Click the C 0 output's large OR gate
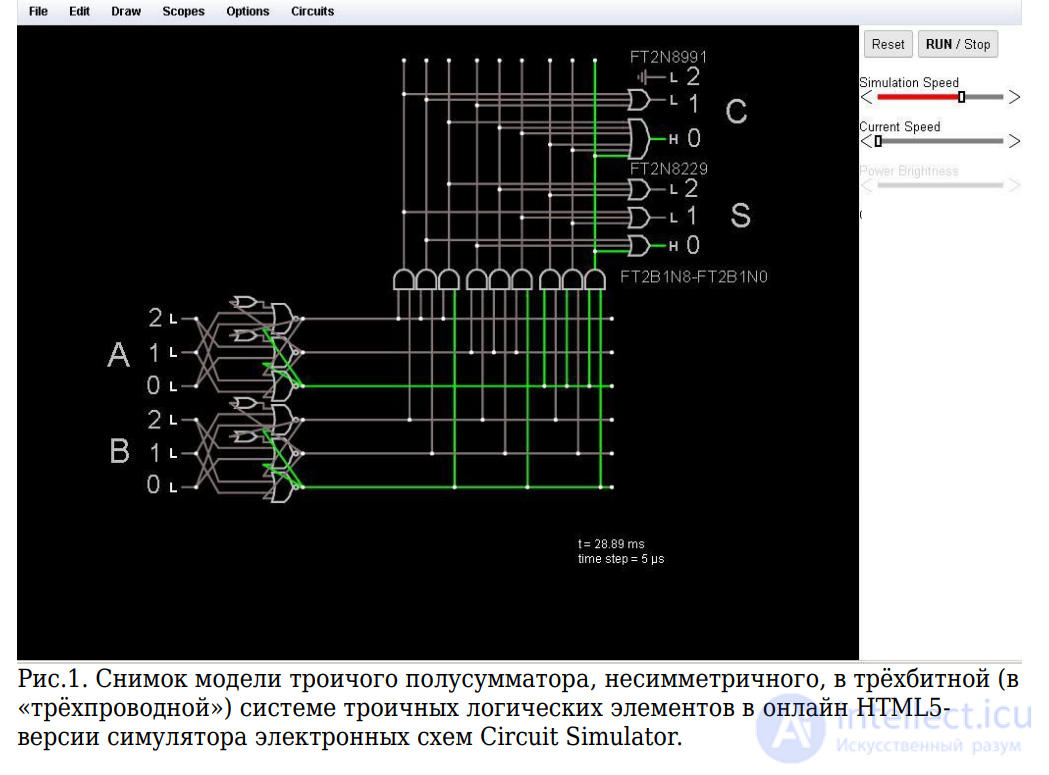 point(639,139)
